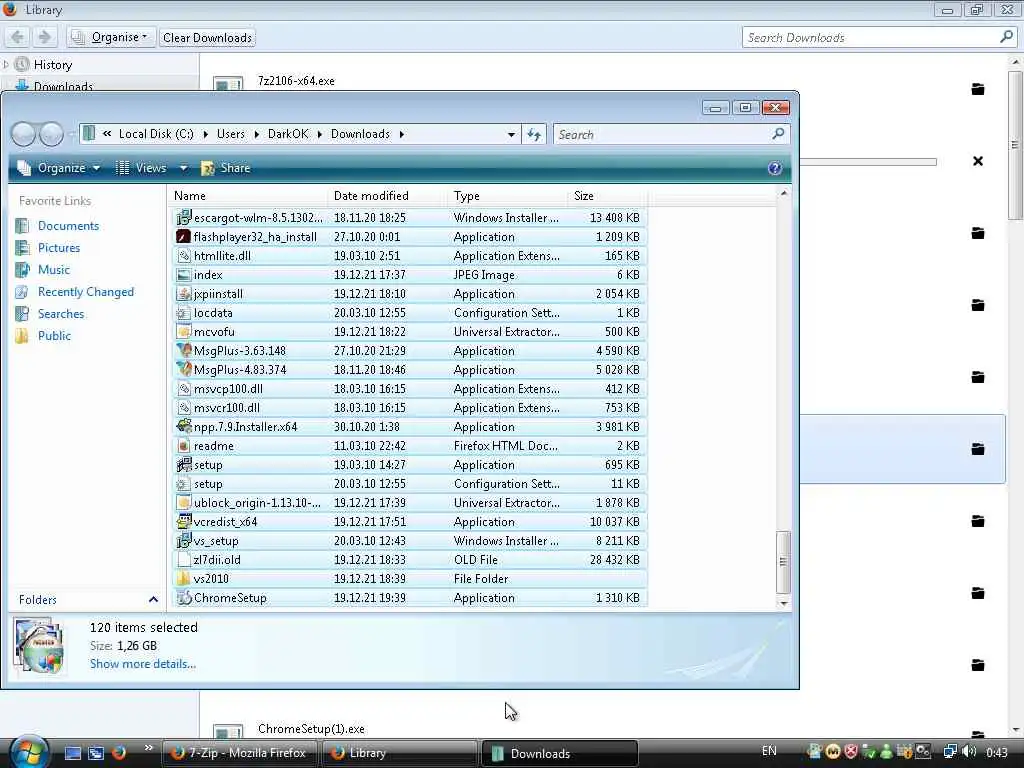The image size is (1024, 768).
Task: Open Organise menu in Library window
Action: (x=111, y=37)
